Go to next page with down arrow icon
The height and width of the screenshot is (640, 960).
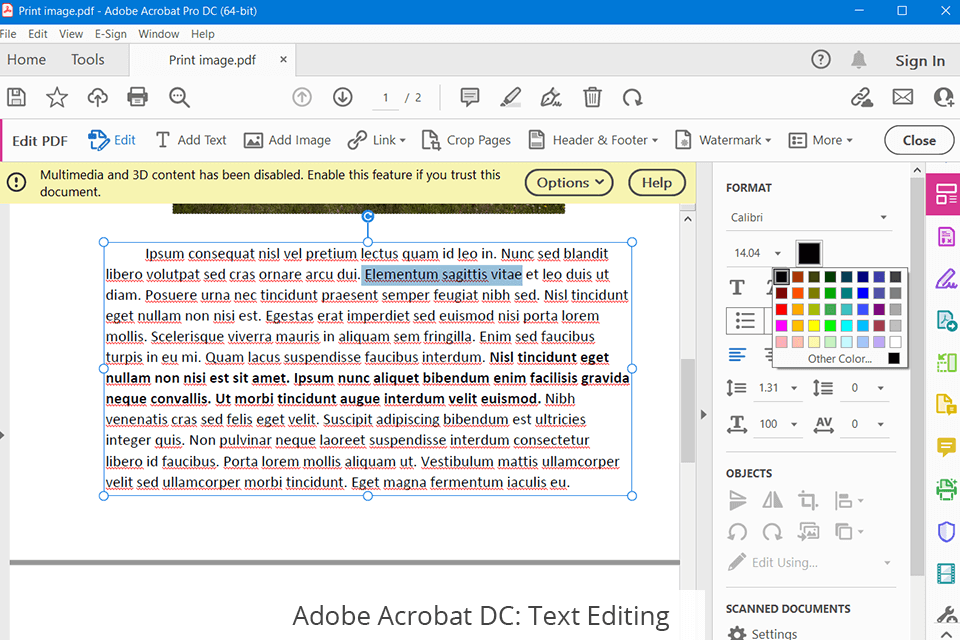tap(343, 97)
